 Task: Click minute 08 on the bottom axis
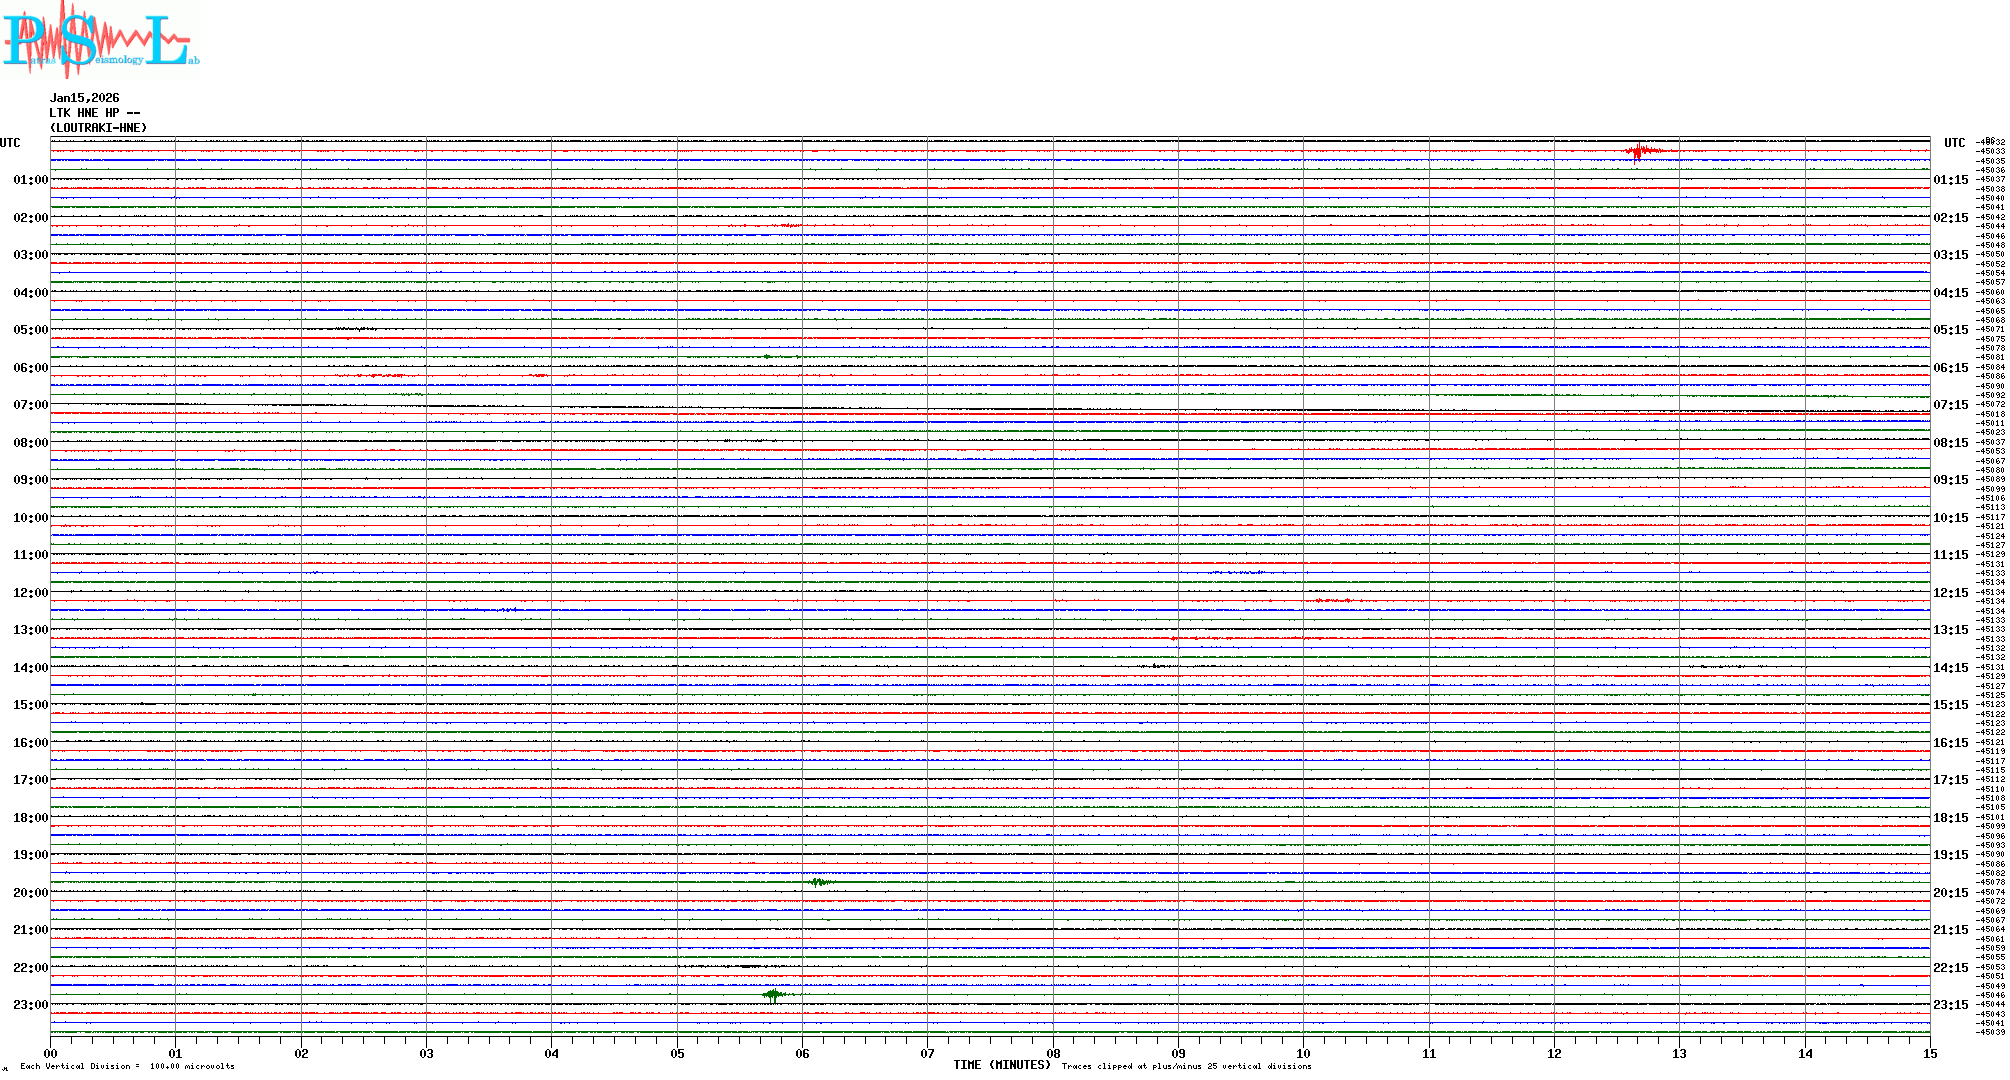1053,1053
